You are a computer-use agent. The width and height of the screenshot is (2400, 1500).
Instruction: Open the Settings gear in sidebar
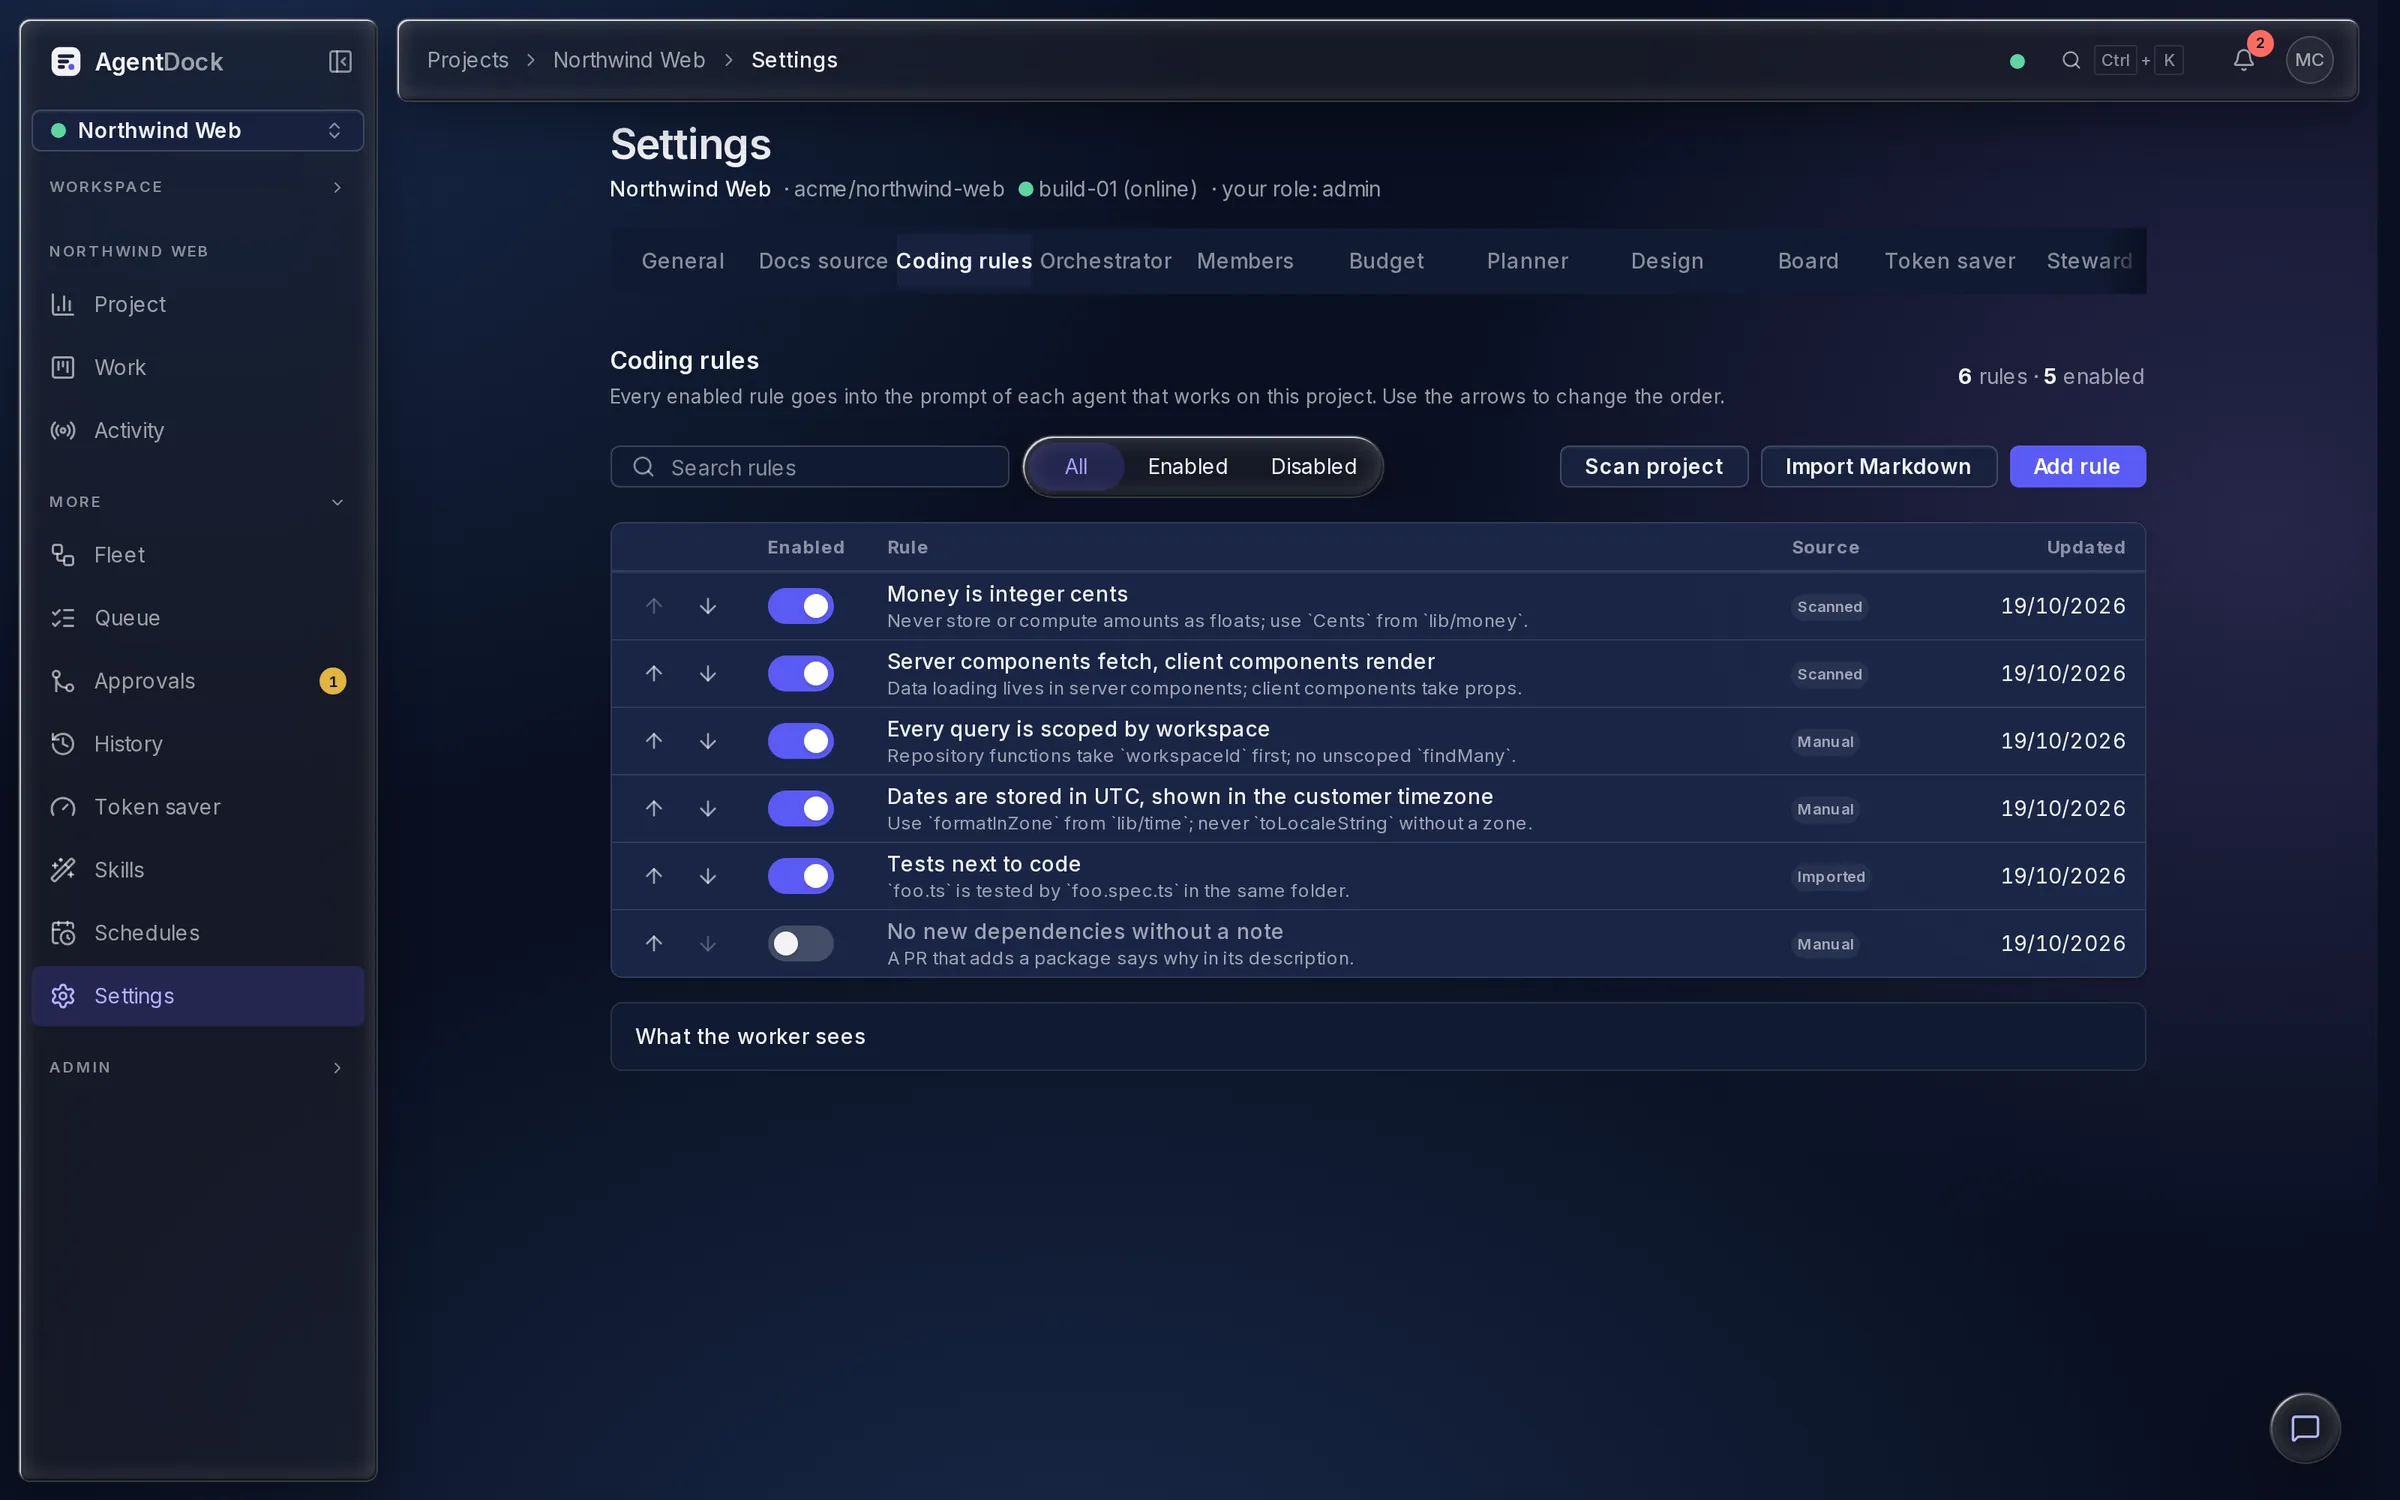click(63, 996)
